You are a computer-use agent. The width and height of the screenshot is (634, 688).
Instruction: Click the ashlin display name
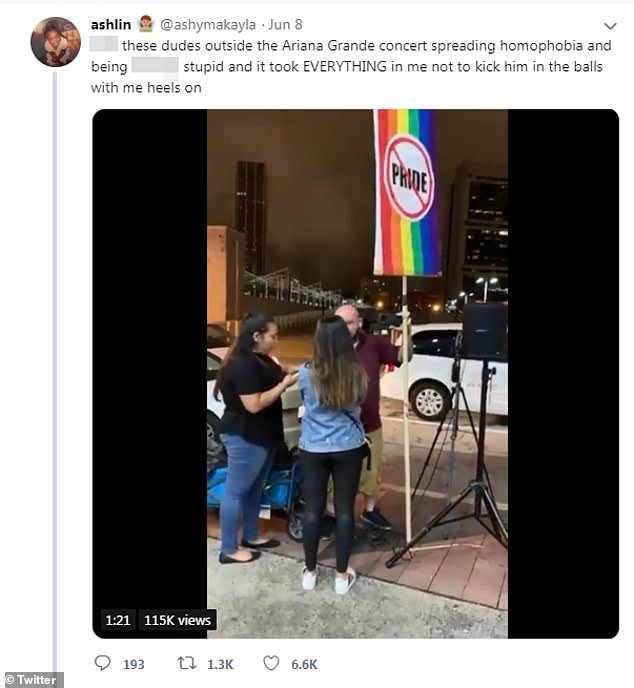pos(111,25)
